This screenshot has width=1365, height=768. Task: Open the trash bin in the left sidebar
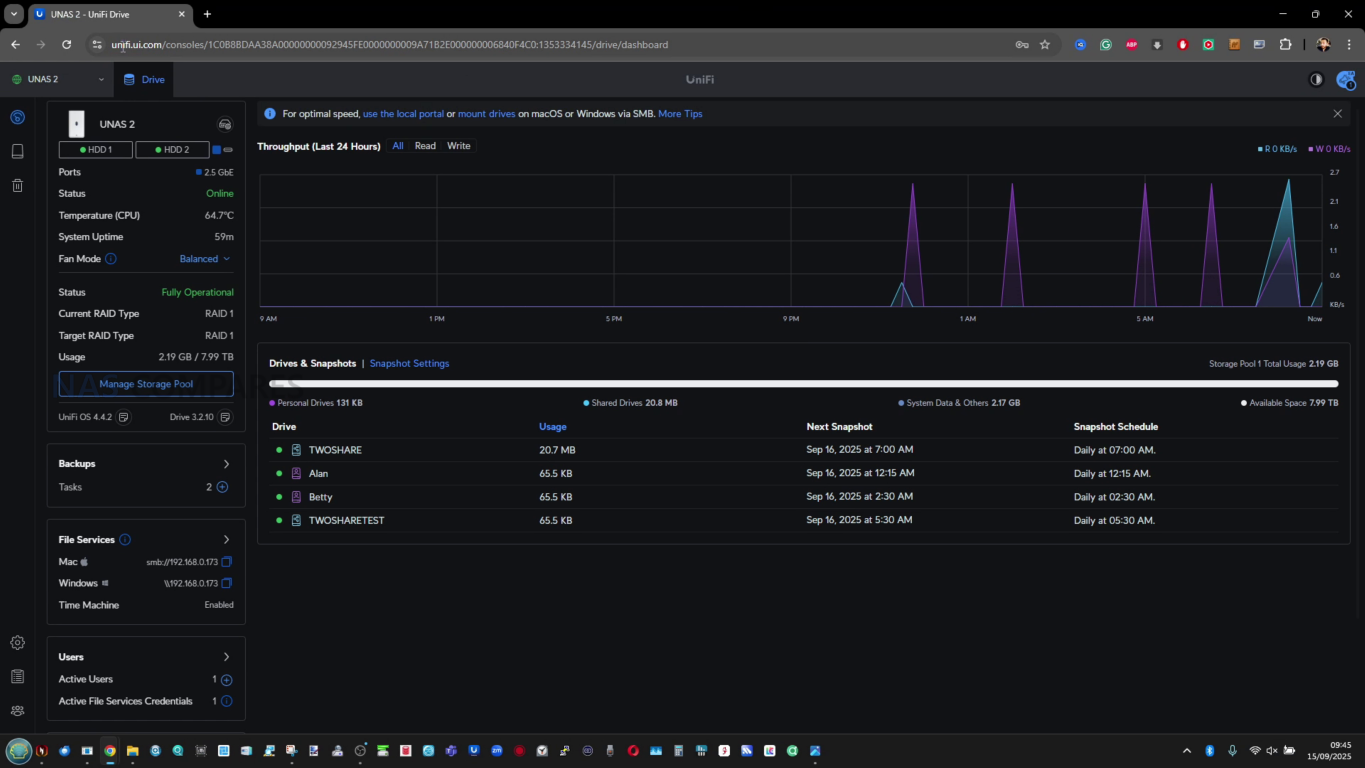(17, 185)
